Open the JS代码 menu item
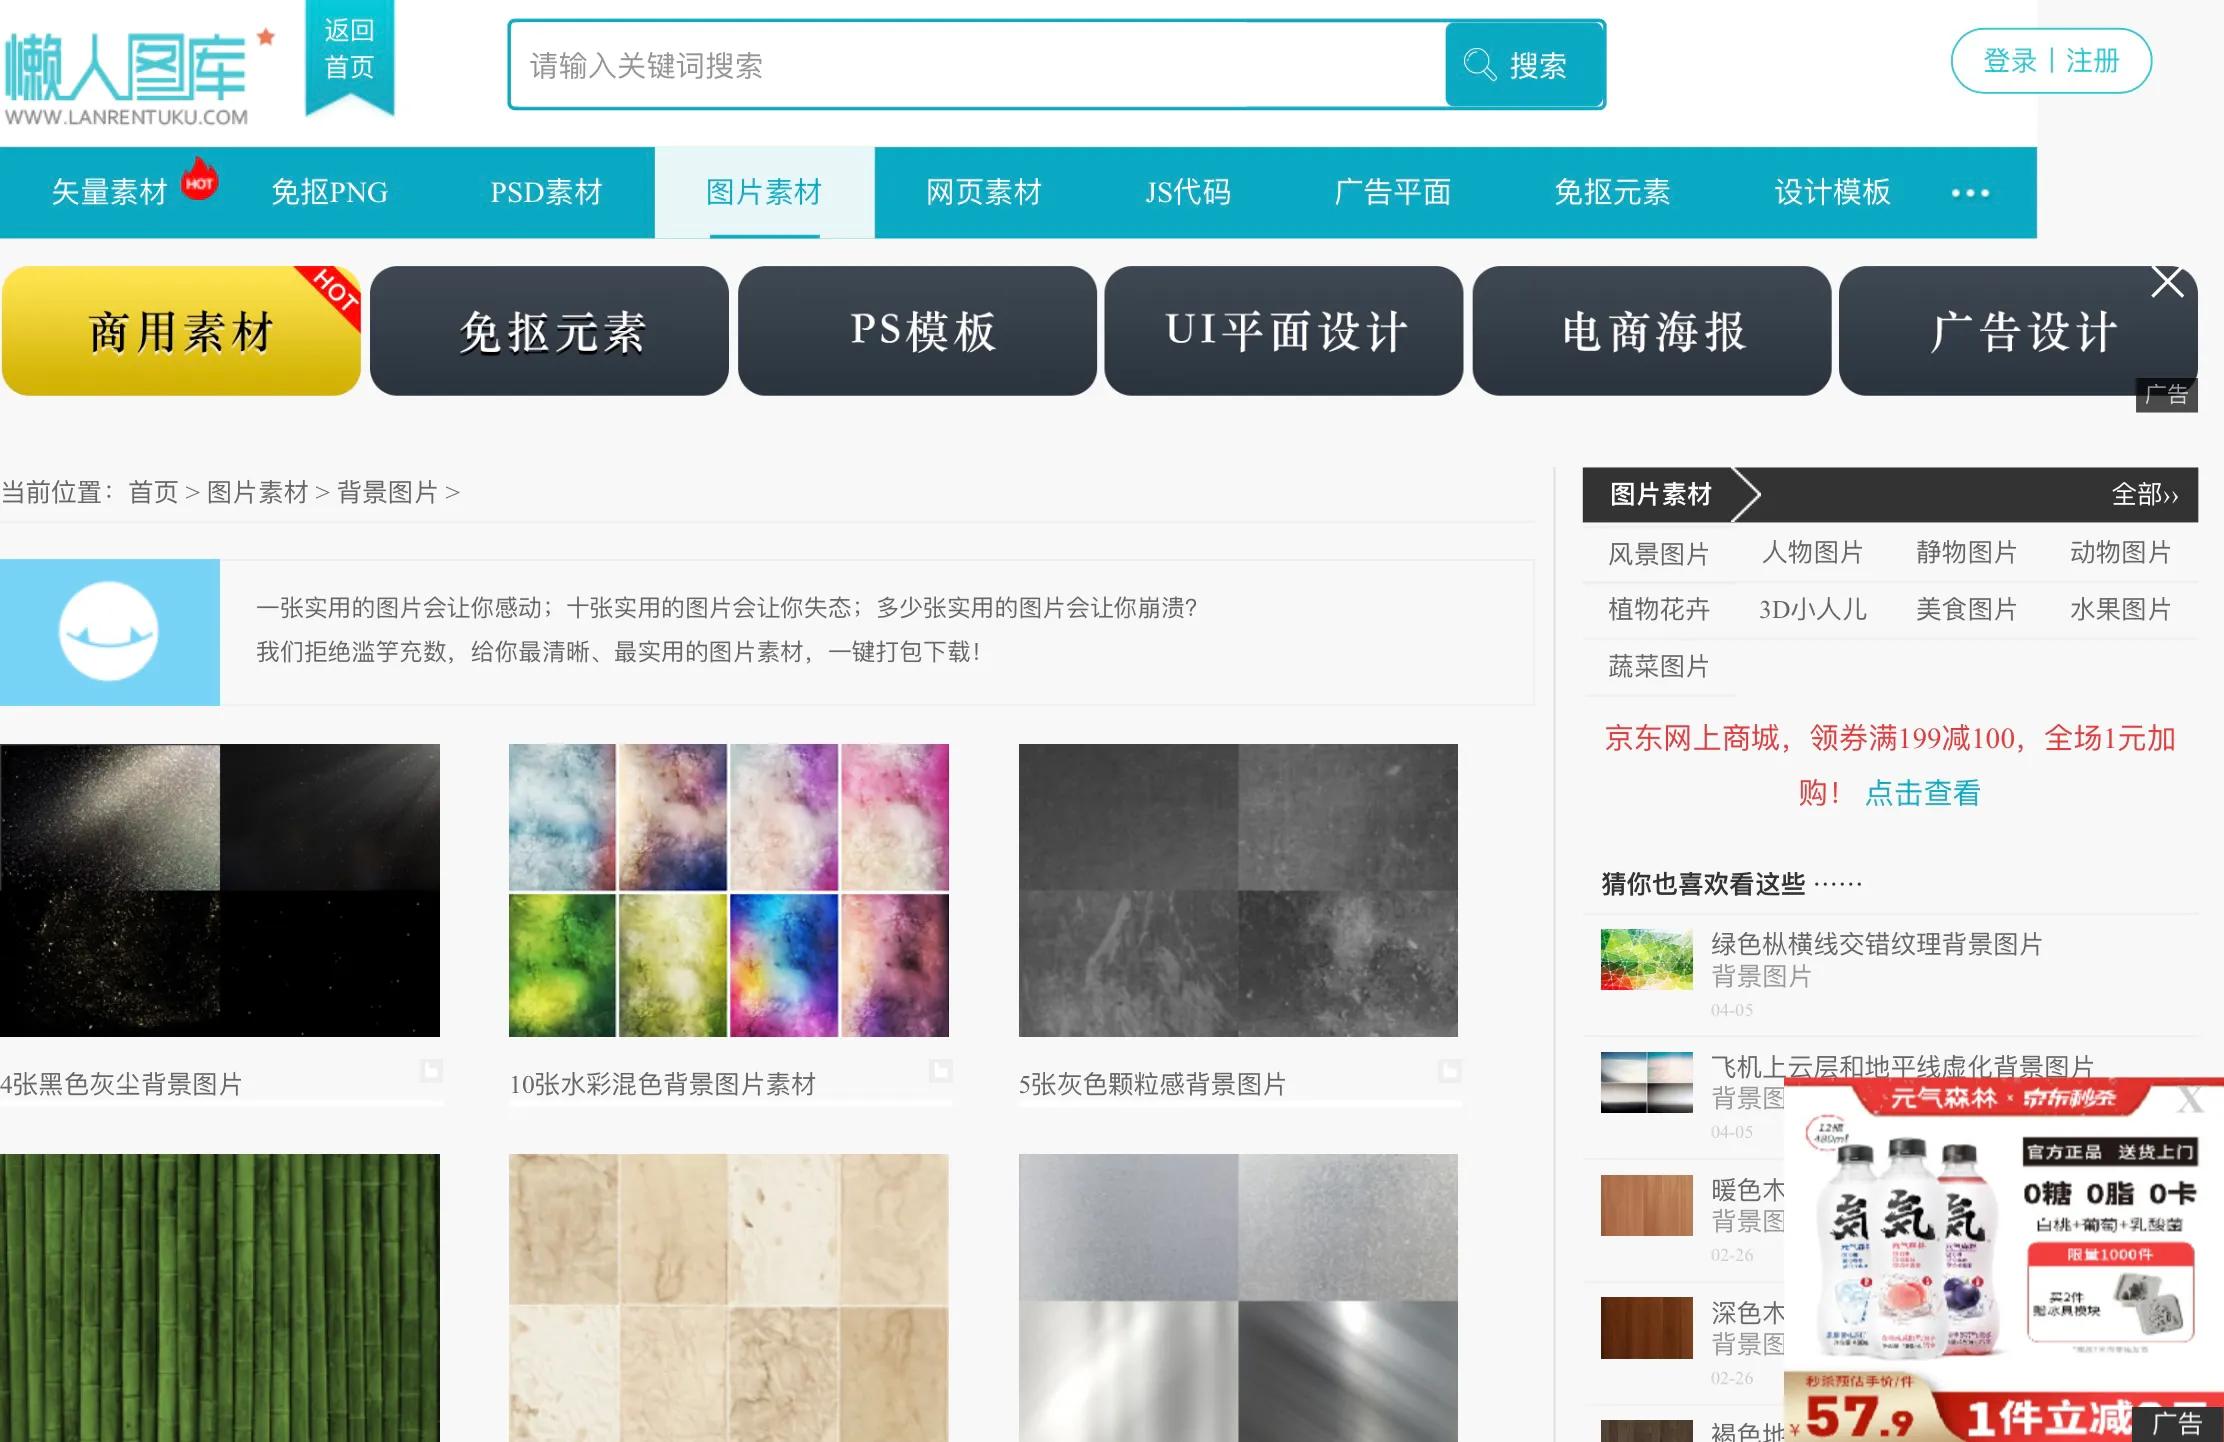The height and width of the screenshot is (1442, 2224). point(1188,192)
